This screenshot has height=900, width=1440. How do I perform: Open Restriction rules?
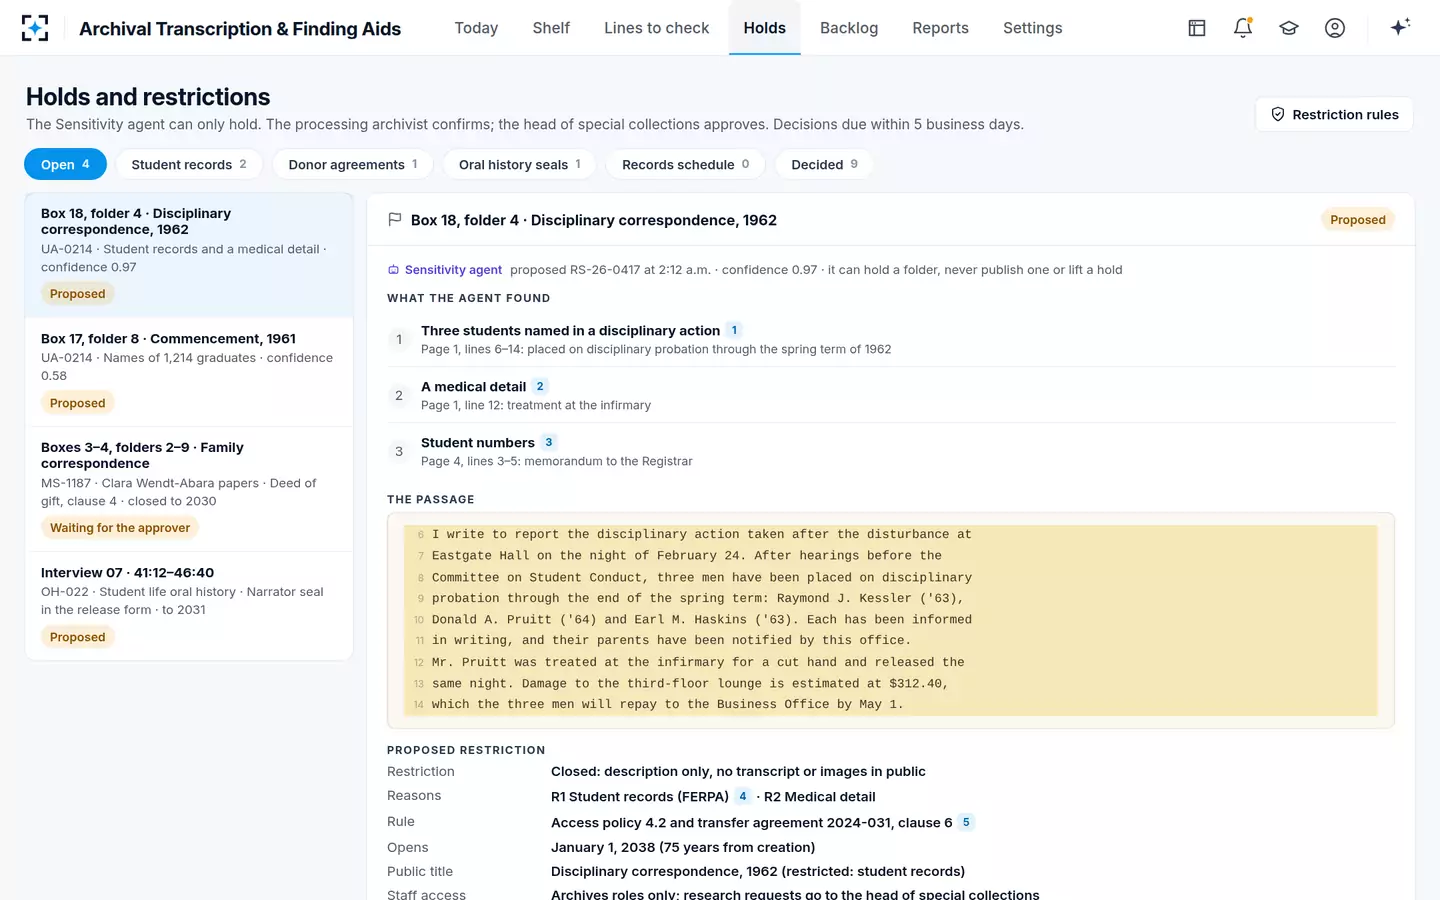1334,114
